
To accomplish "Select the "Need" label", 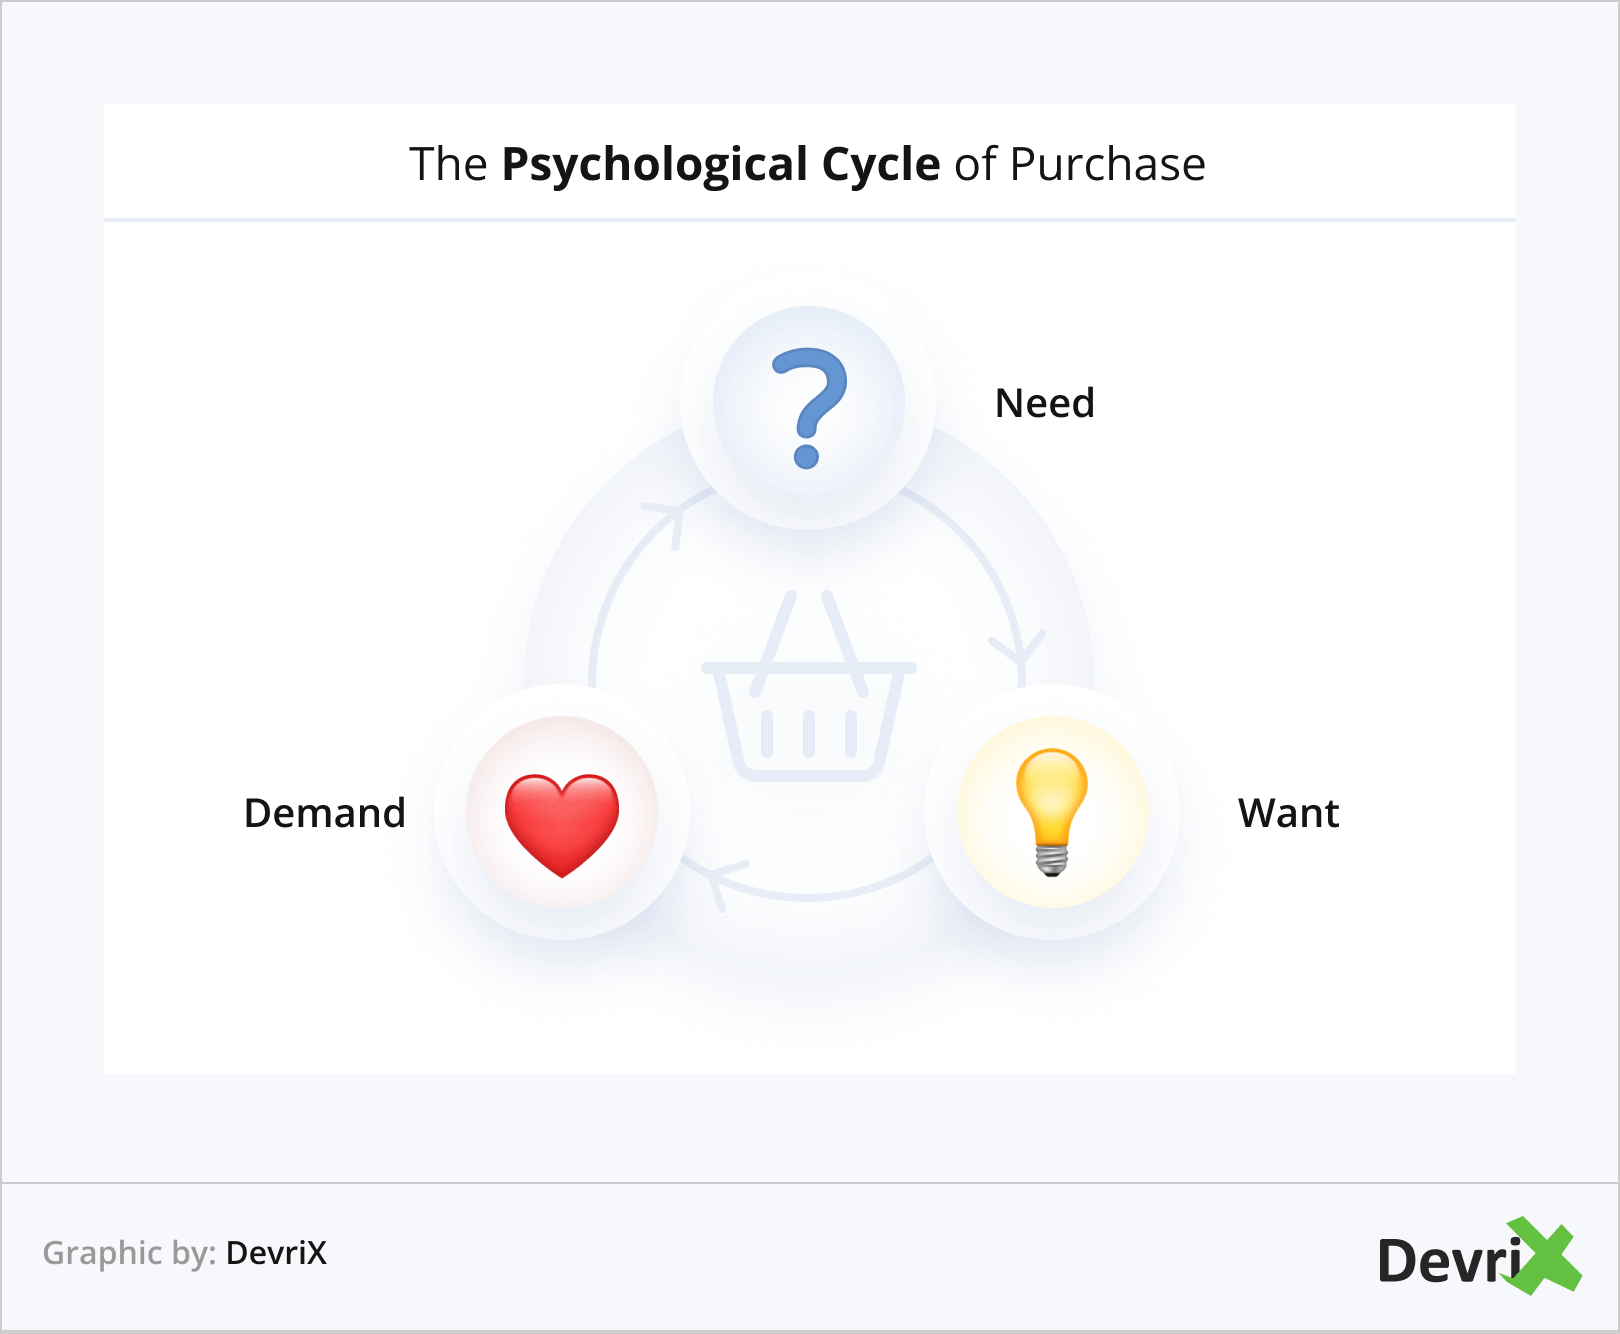I will click(1045, 404).
